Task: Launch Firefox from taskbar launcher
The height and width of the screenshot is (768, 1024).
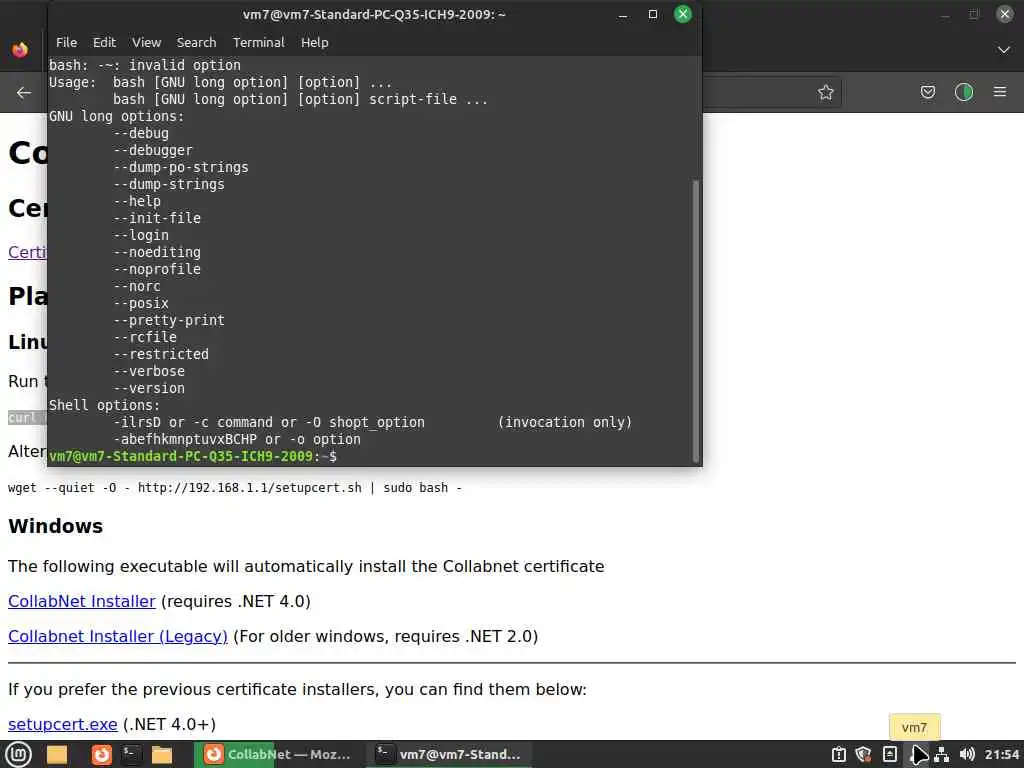Action: tap(101, 754)
